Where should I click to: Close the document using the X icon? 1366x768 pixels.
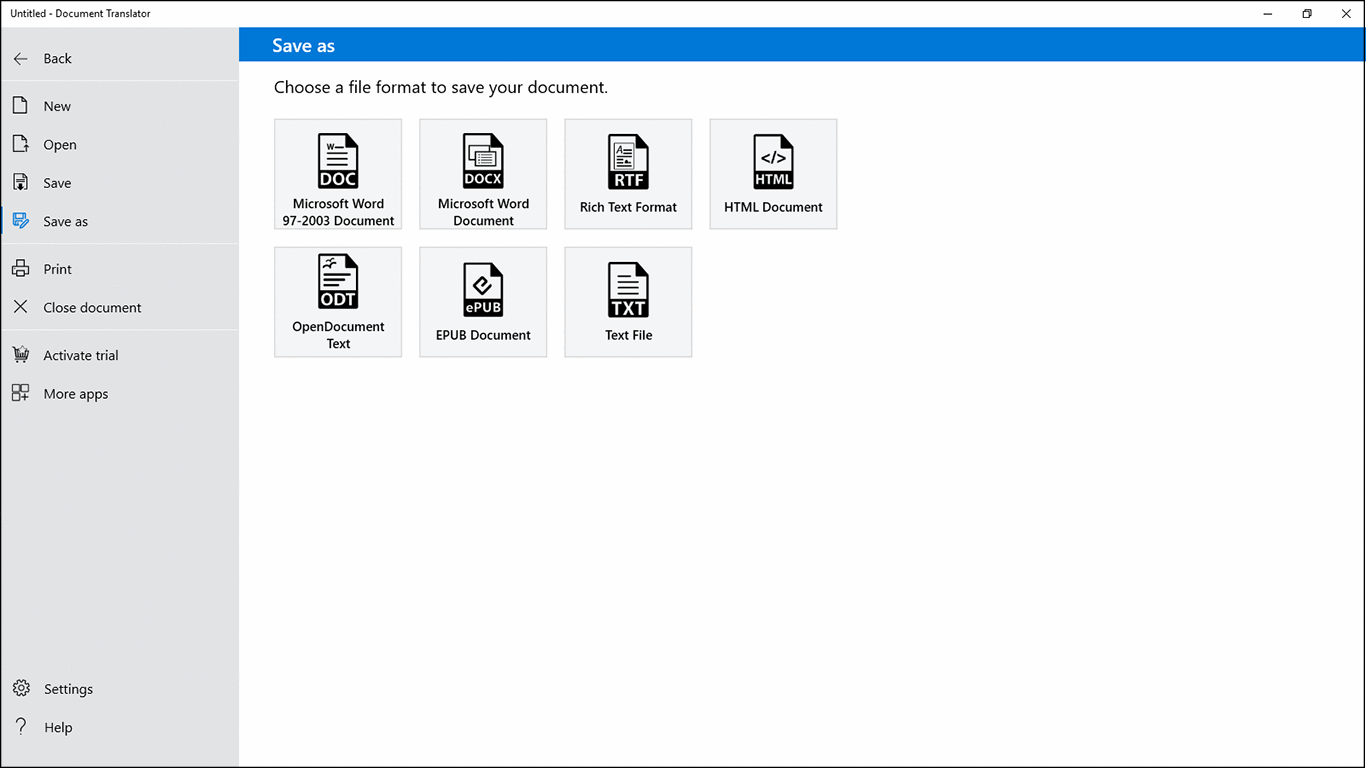21,307
